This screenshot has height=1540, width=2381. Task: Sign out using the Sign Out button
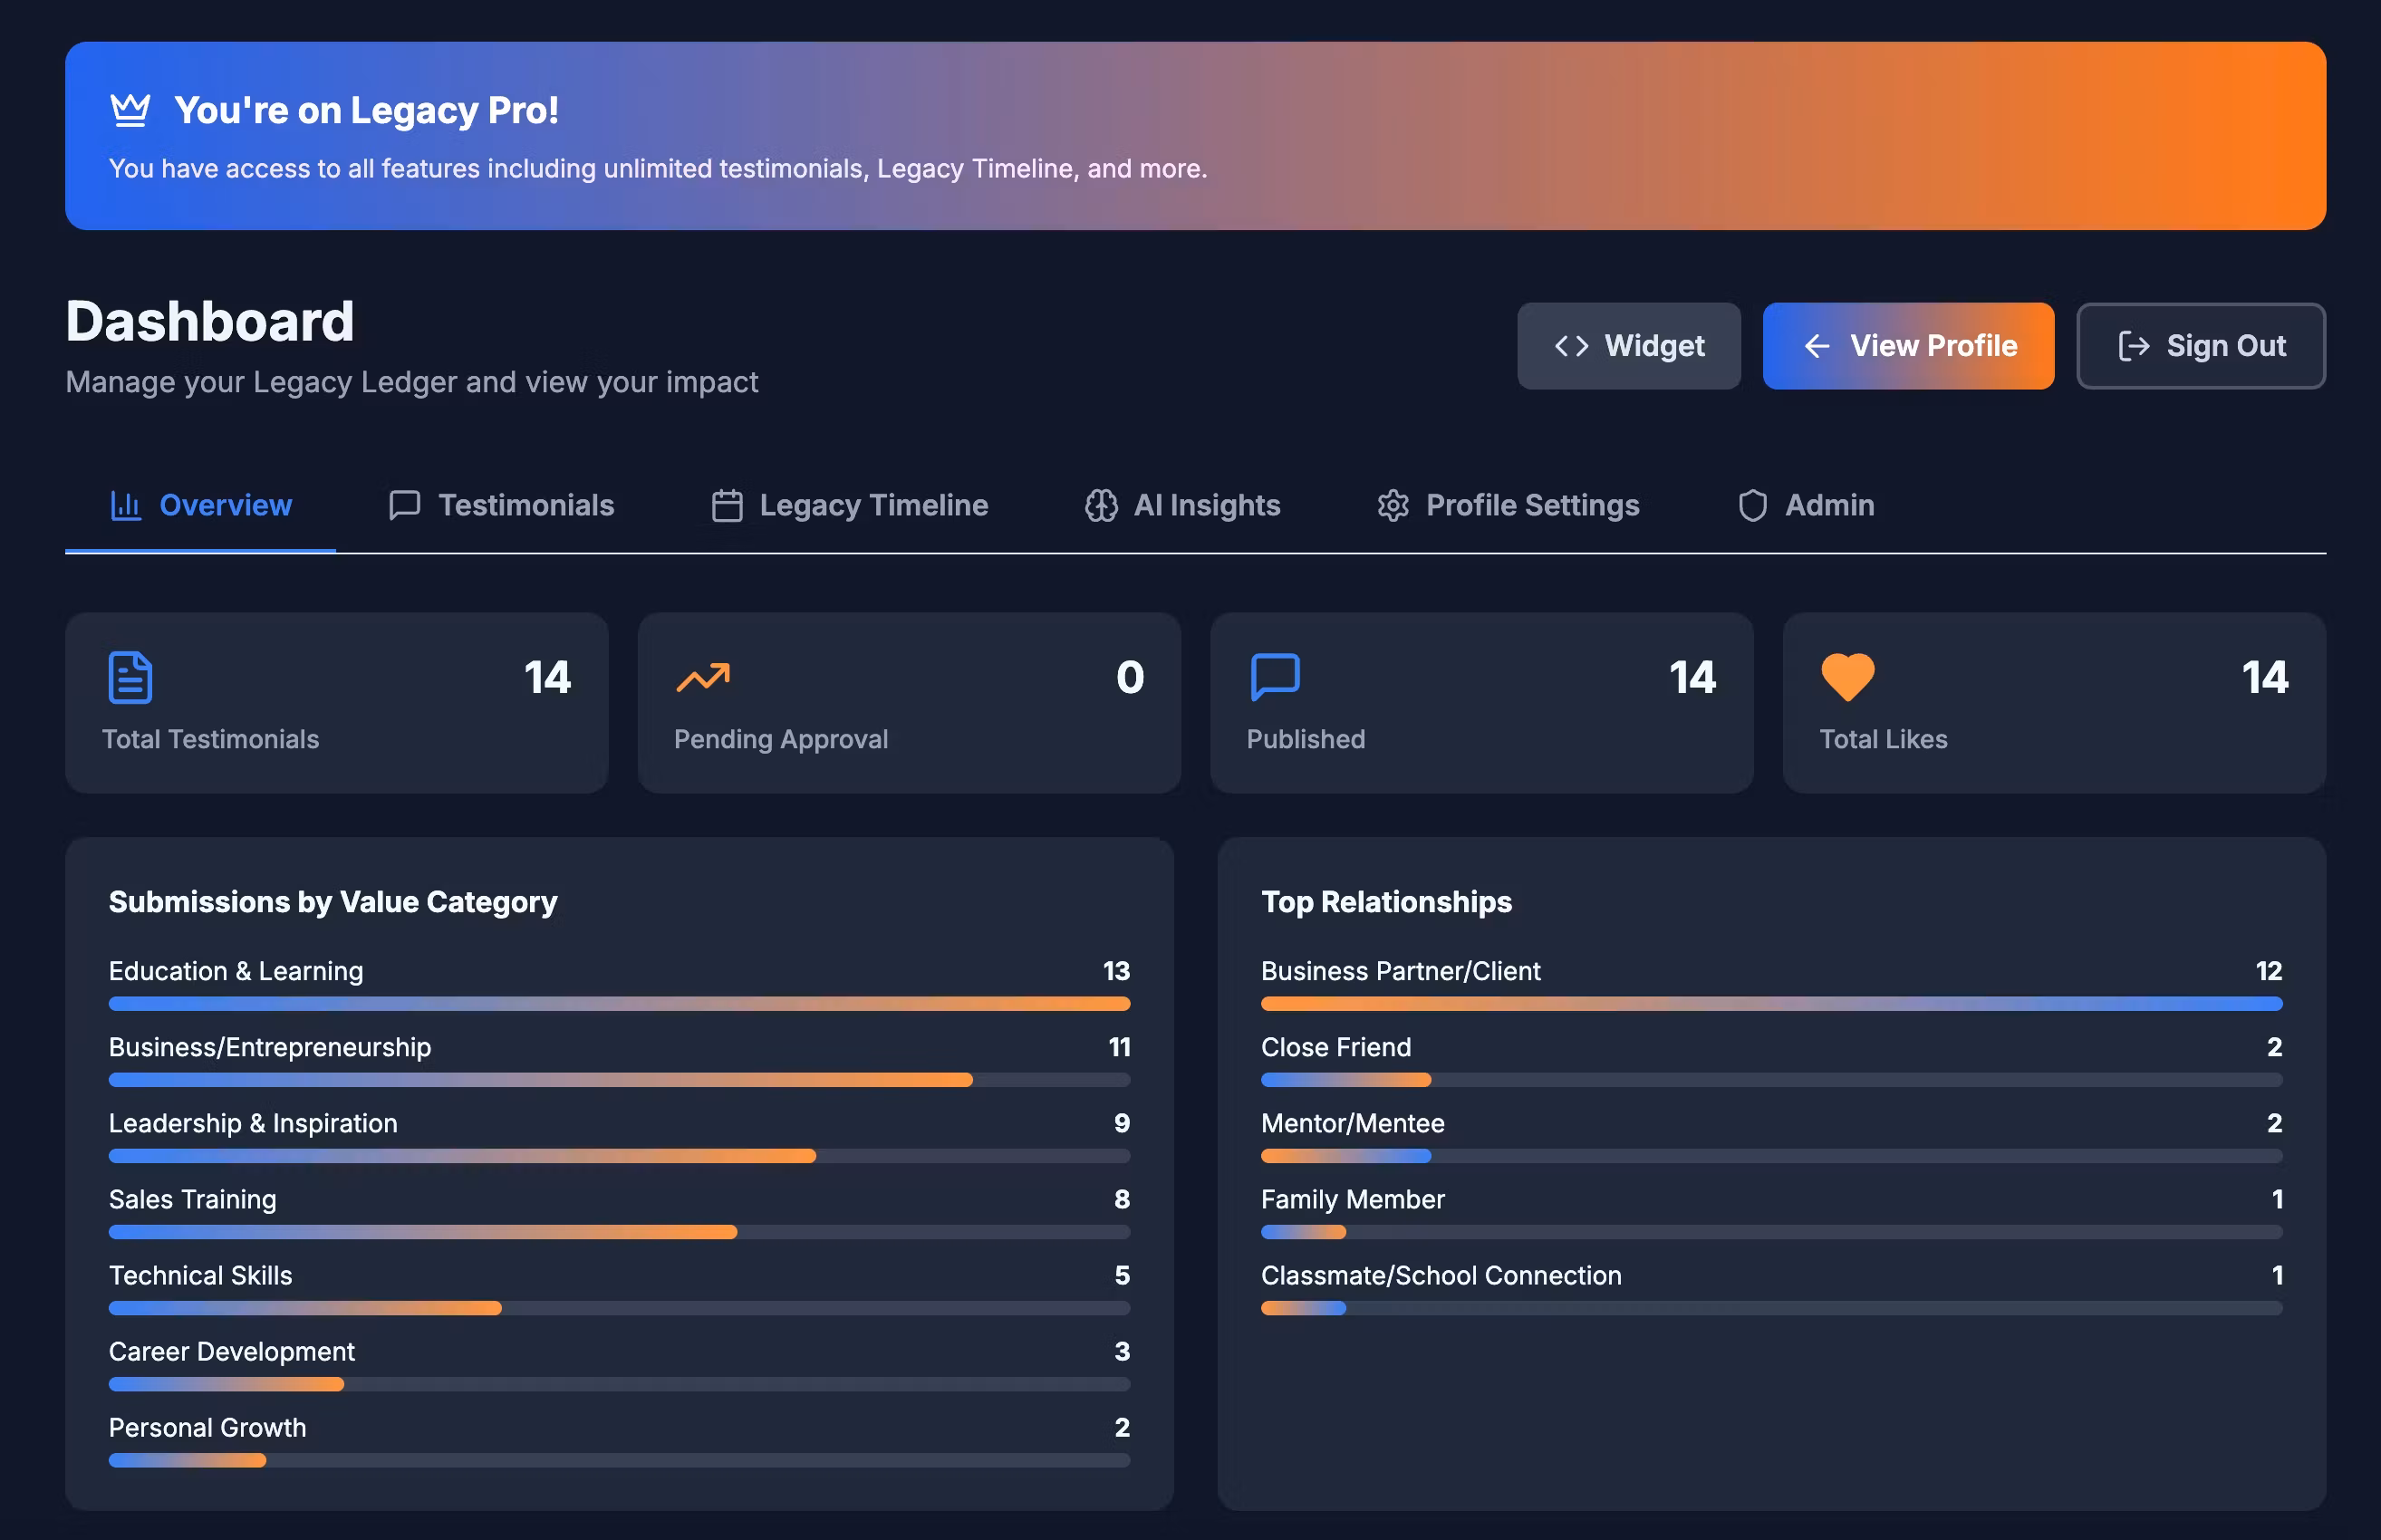[x=2200, y=346]
